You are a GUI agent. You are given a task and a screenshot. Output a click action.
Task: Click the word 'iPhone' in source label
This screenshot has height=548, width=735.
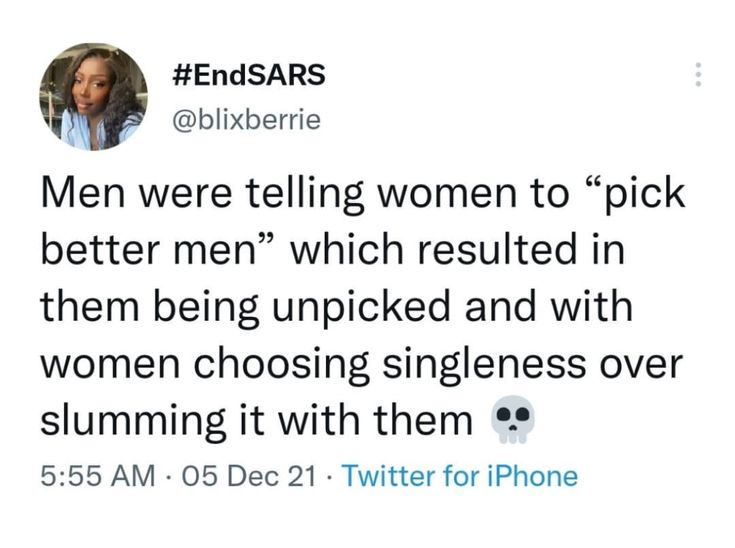[x=532, y=476]
